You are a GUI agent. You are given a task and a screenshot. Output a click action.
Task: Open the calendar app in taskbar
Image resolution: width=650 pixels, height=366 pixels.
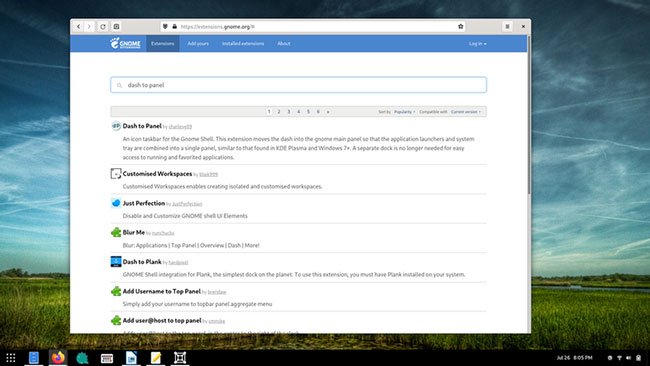107,358
